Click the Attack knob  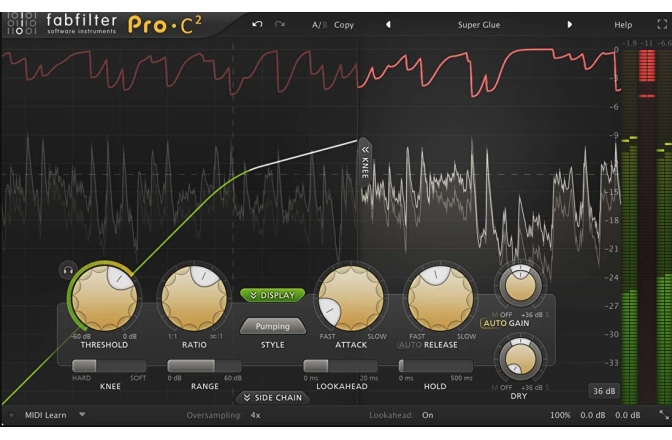point(351,298)
